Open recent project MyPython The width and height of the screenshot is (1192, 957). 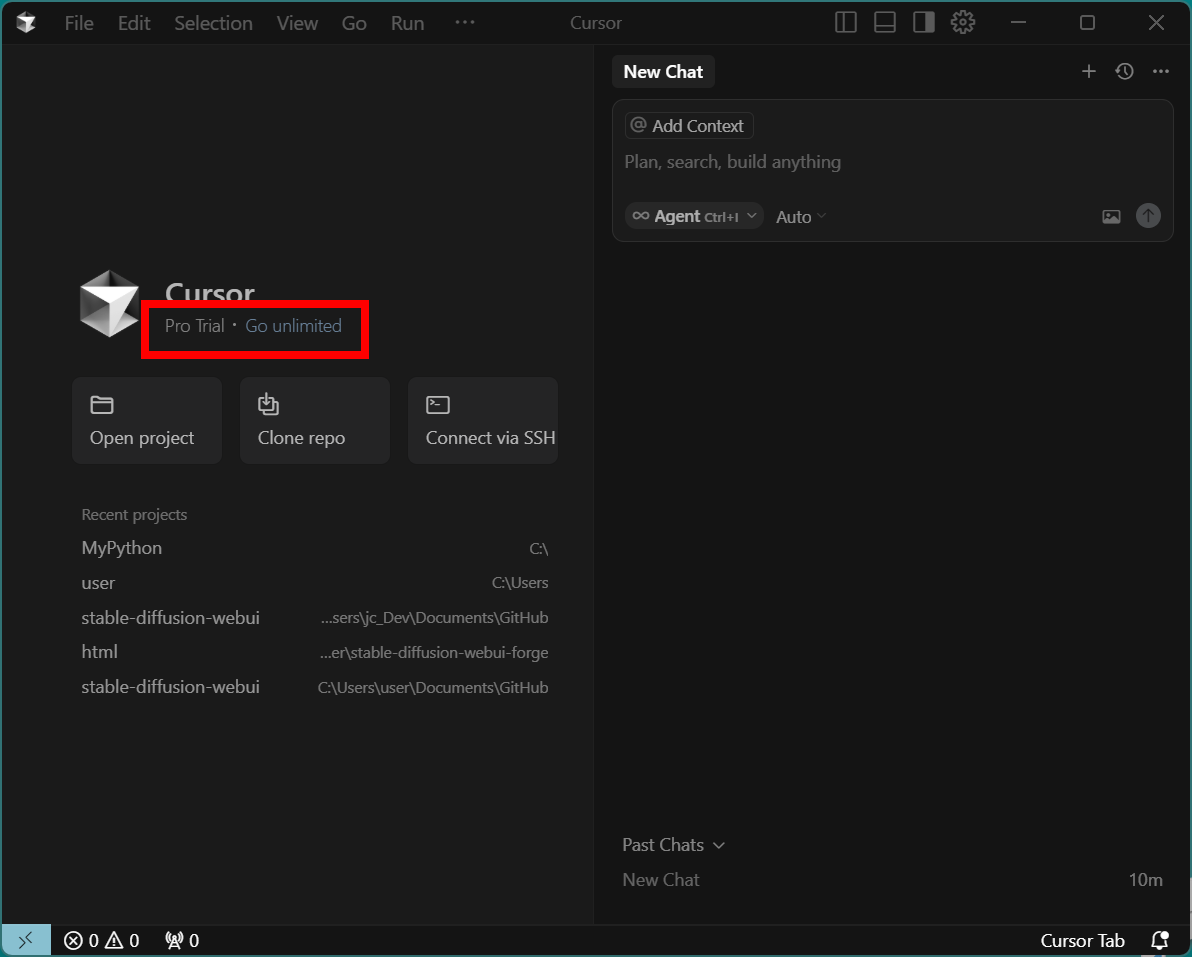pyautogui.click(x=315, y=548)
